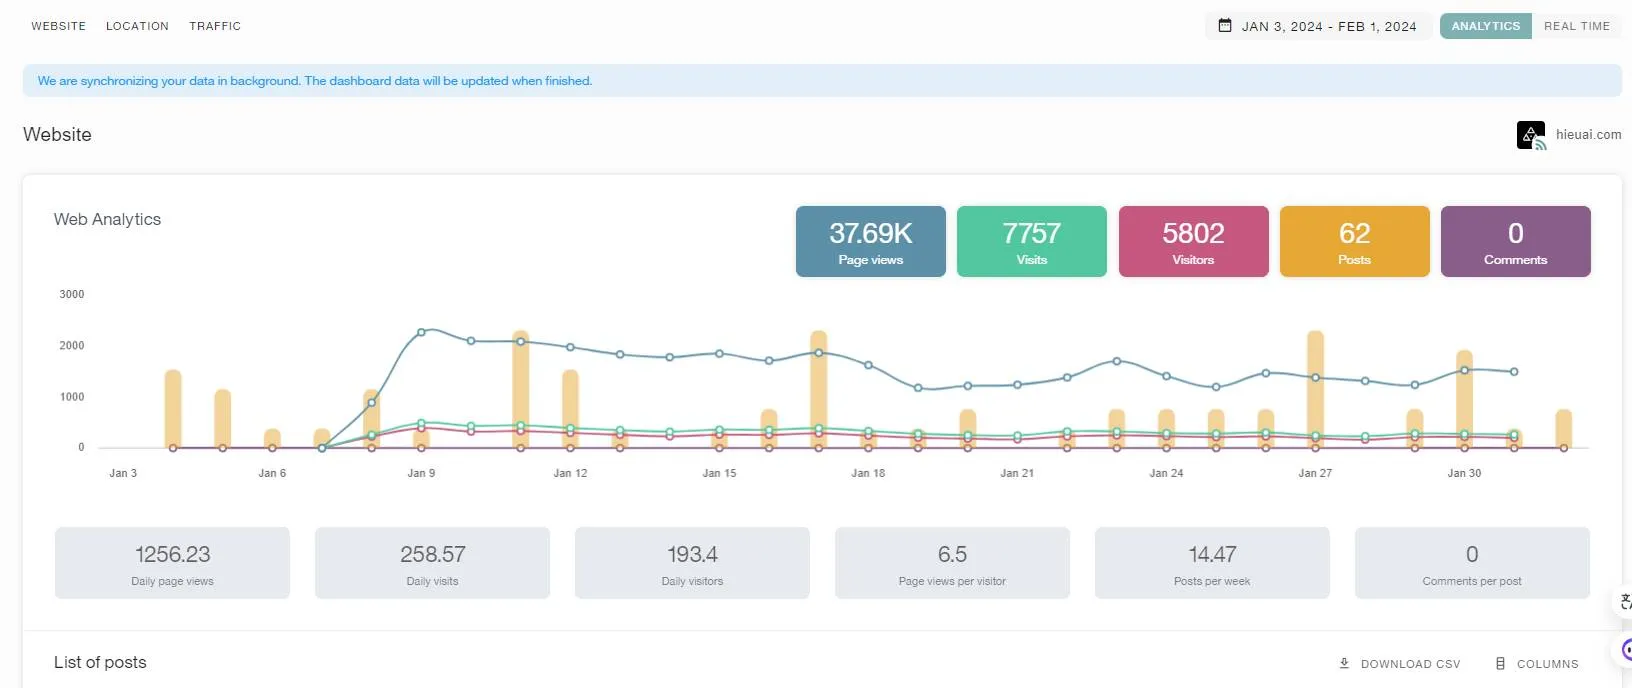
Task: Click the Jan 9 page views peak point
Action: point(421,332)
